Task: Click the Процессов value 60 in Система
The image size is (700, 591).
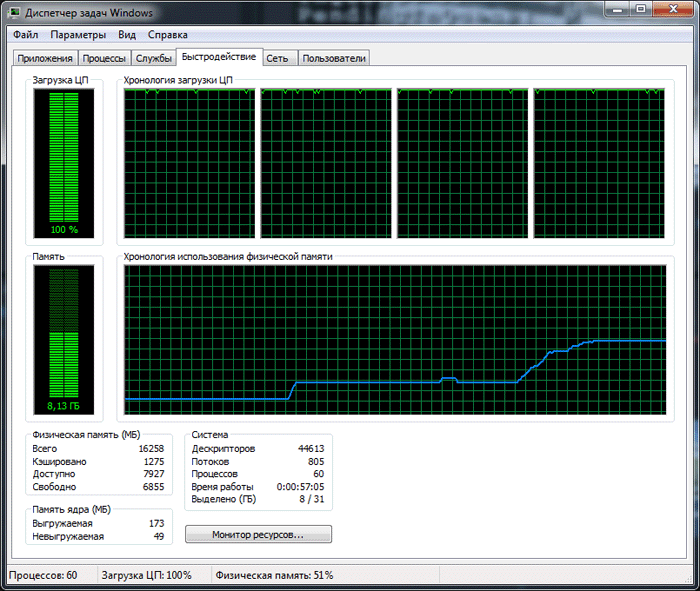Action: 319,474
